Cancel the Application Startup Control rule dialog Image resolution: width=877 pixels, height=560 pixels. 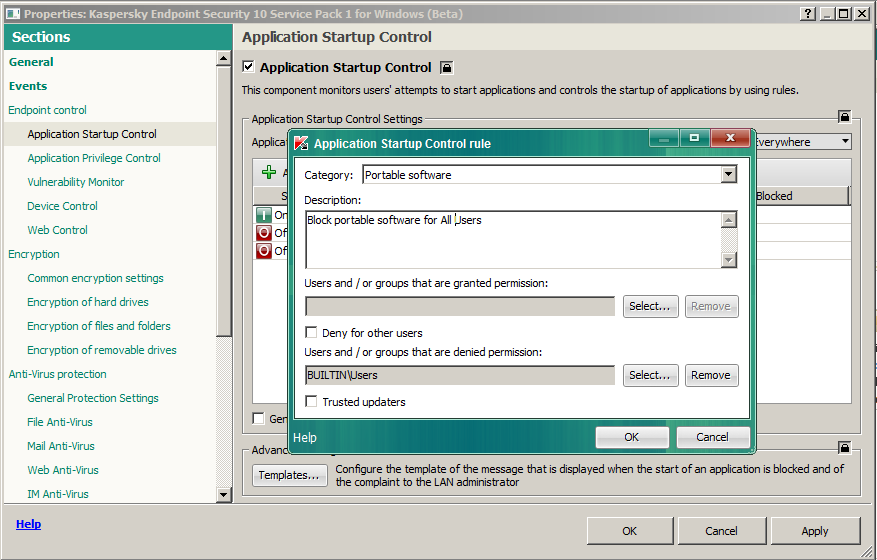pos(713,437)
